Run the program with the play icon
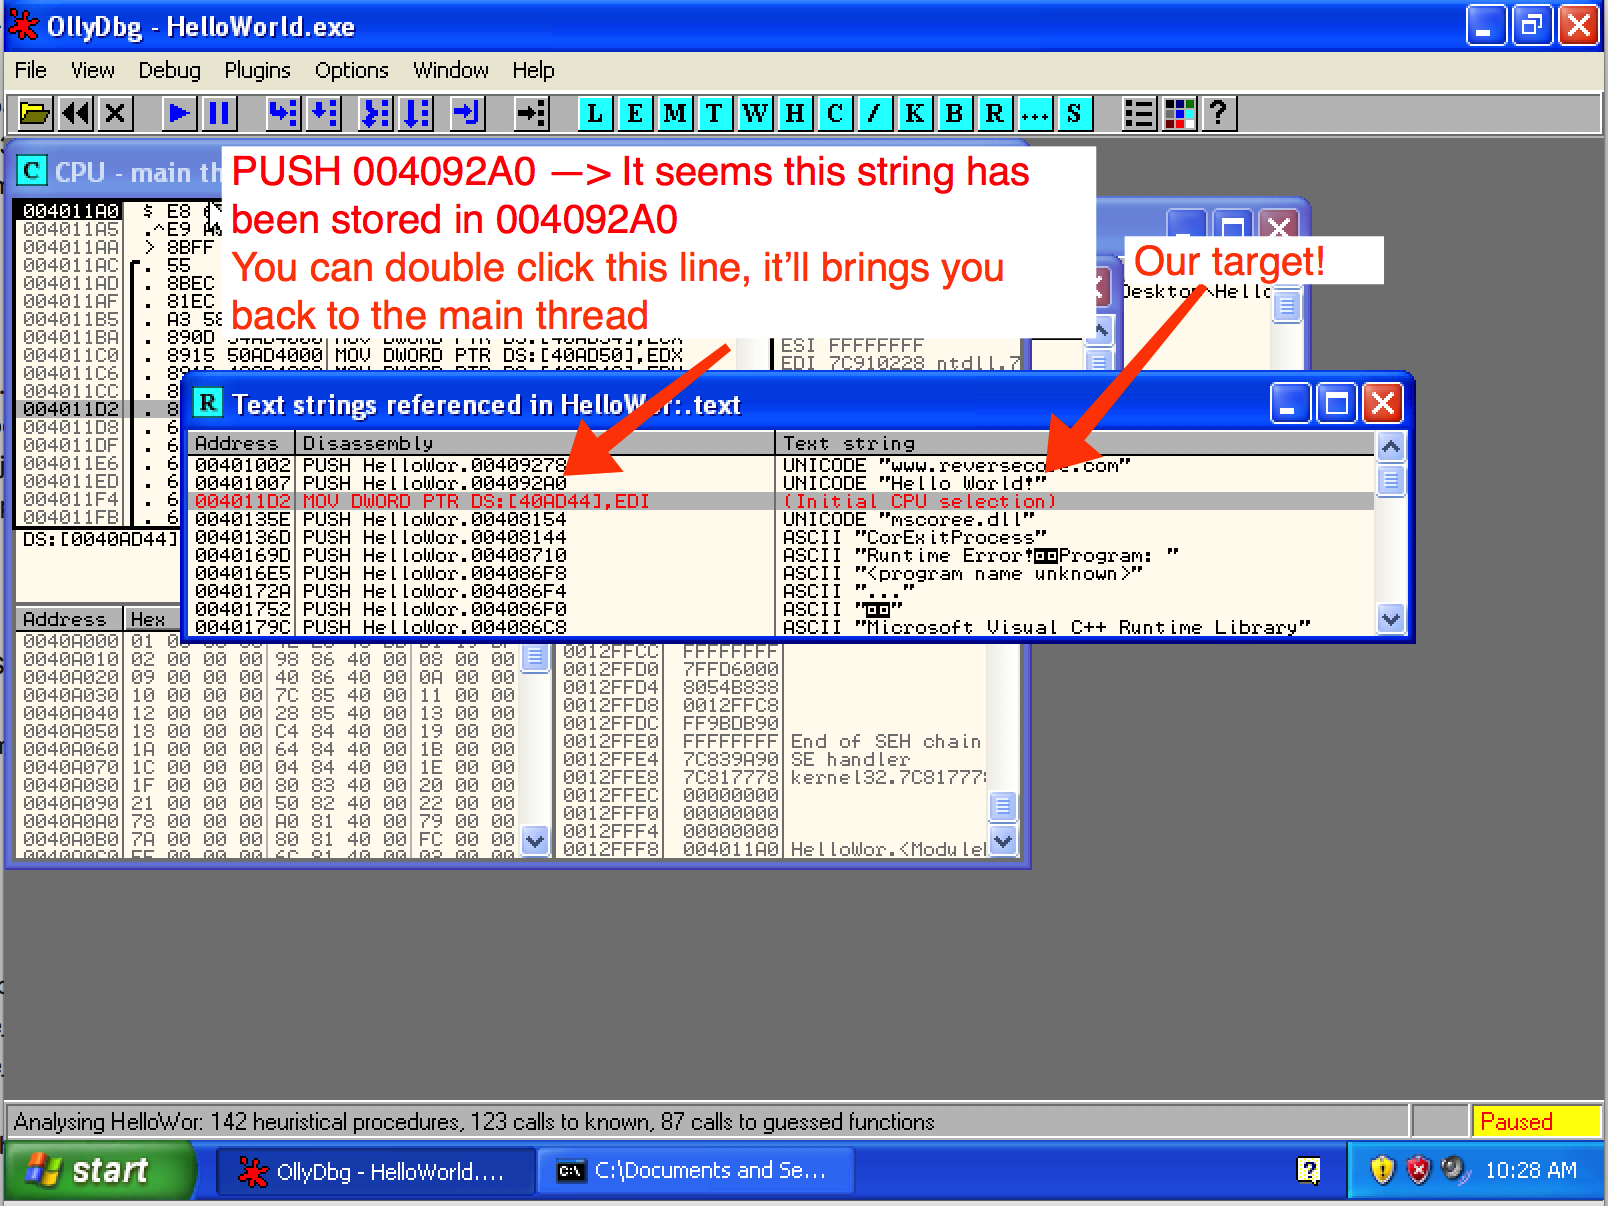 click(x=180, y=113)
